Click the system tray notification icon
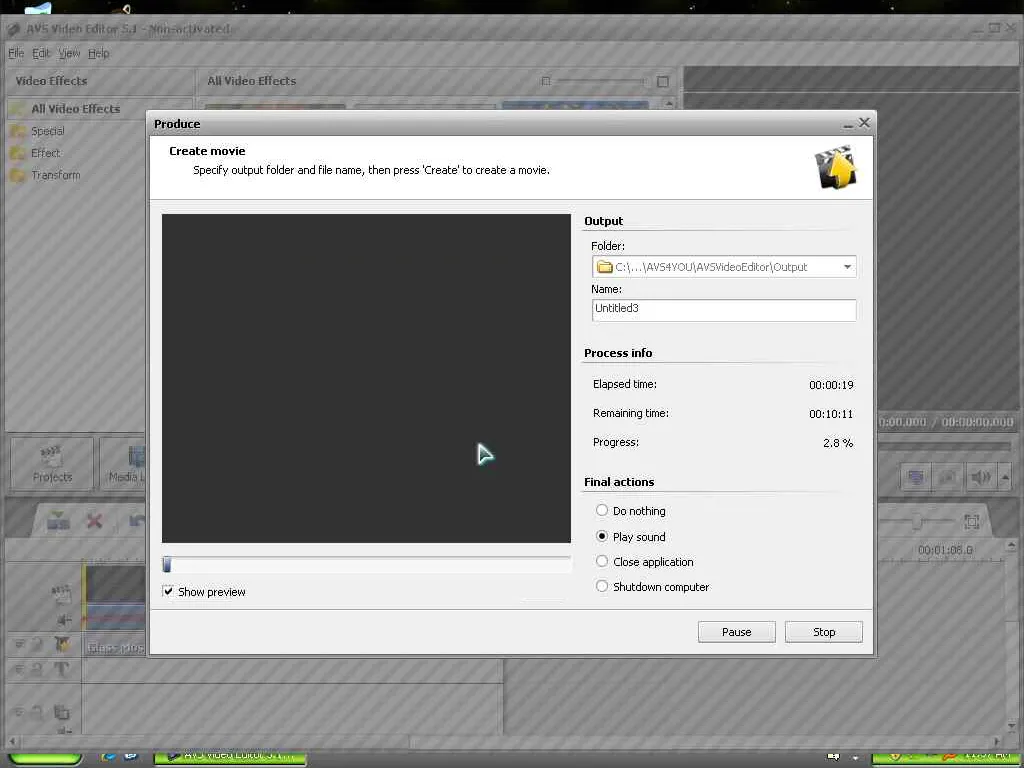The height and width of the screenshot is (768, 1024). (x=833, y=757)
